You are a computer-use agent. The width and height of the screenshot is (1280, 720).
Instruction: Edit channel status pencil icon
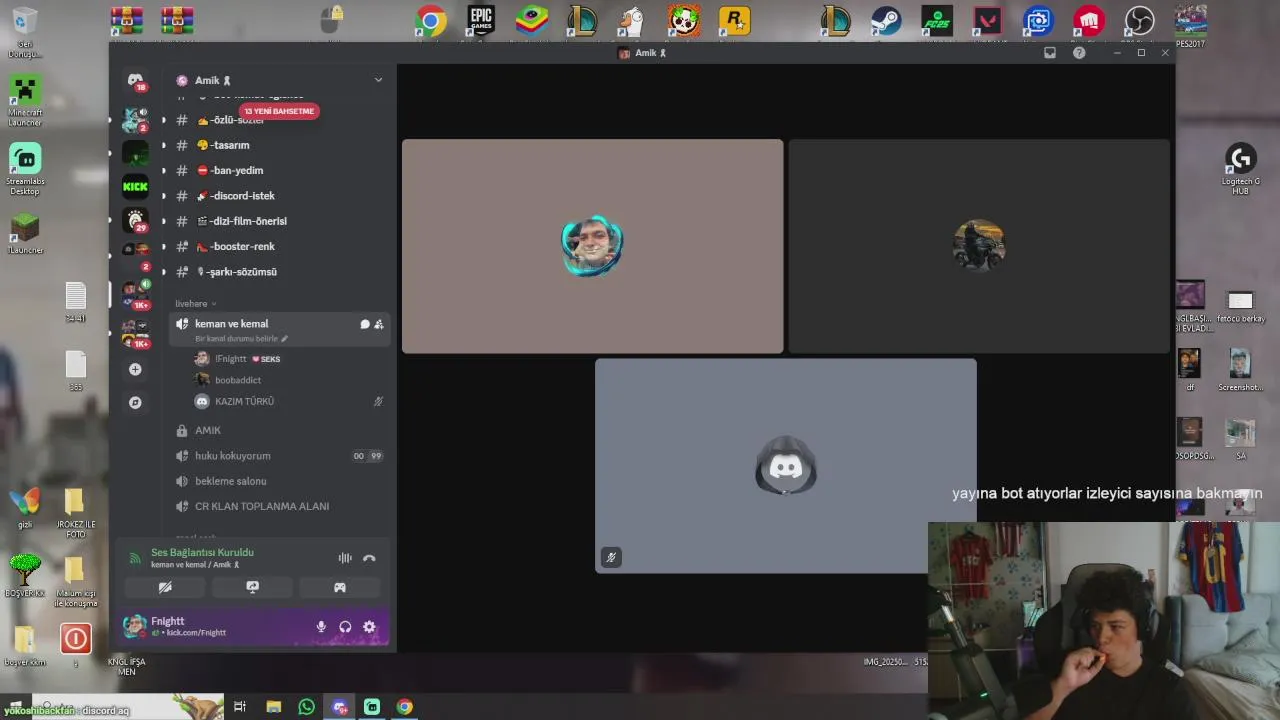click(284, 339)
